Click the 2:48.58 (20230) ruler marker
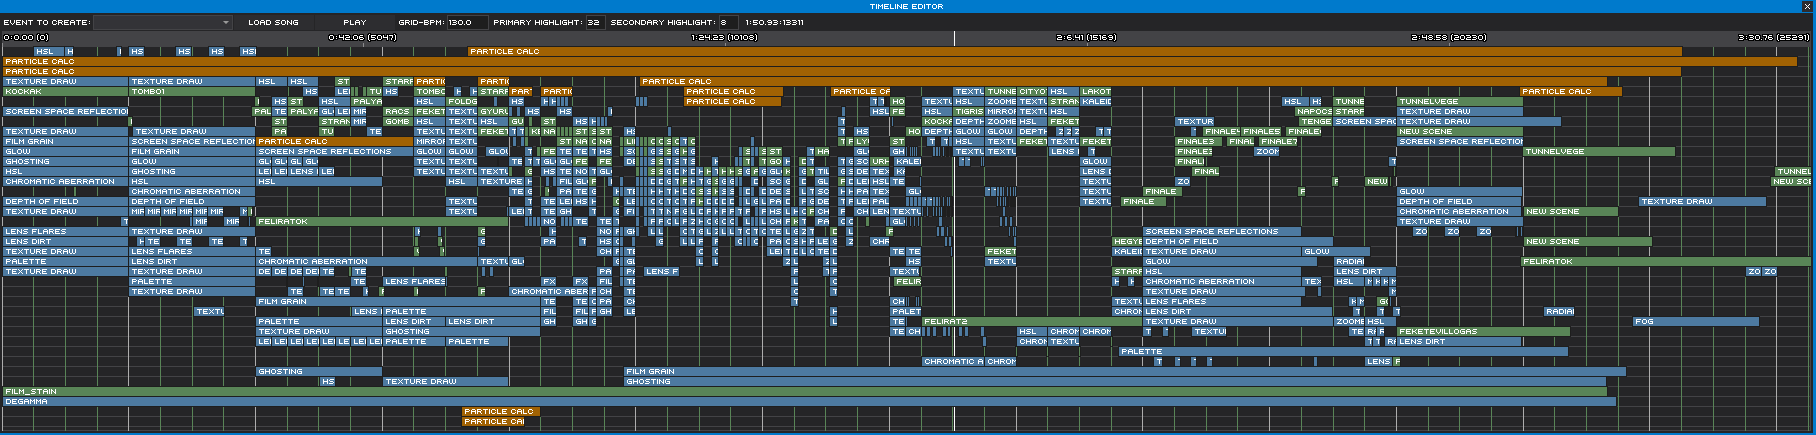1816x435 pixels. (x=1448, y=37)
